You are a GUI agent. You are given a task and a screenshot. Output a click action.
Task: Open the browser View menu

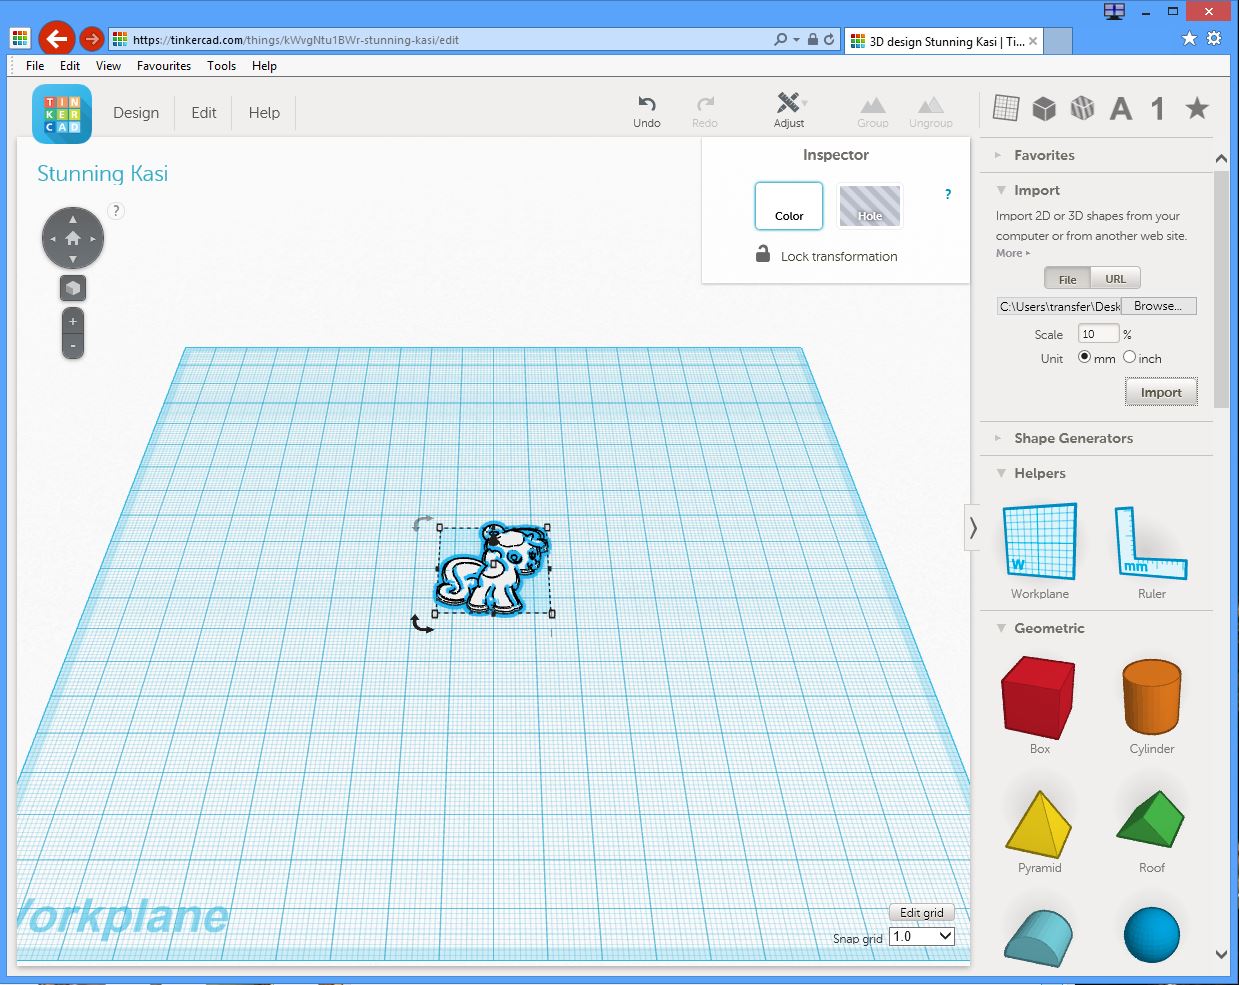click(108, 66)
